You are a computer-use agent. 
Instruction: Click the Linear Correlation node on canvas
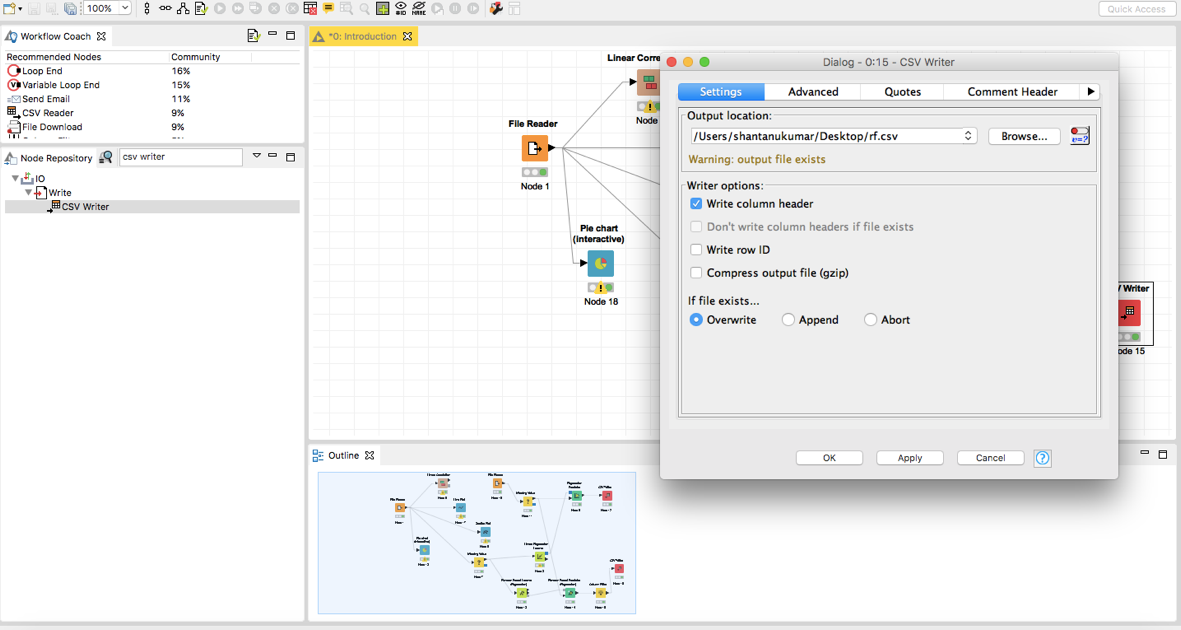(648, 82)
